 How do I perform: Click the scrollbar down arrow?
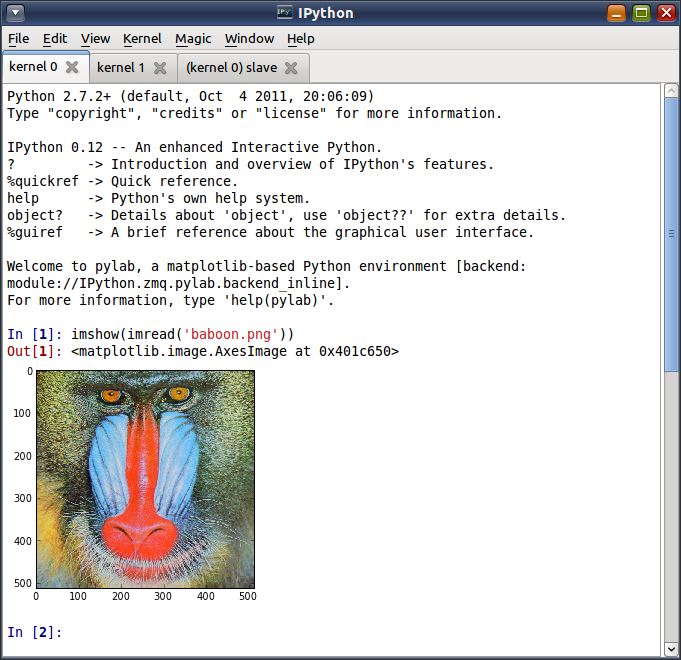pyautogui.click(x=671, y=648)
